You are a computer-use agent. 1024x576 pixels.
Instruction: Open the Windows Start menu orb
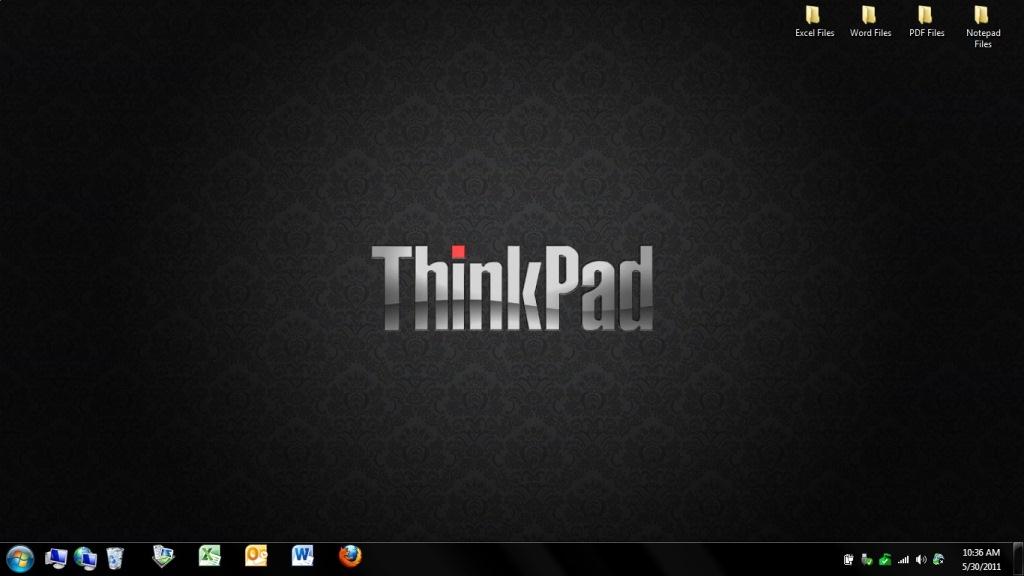(20, 558)
